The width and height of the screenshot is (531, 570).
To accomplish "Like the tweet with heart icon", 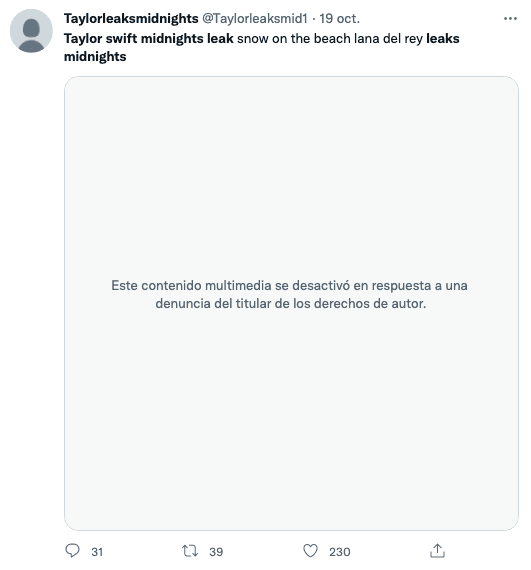I will pyautogui.click(x=310, y=551).
